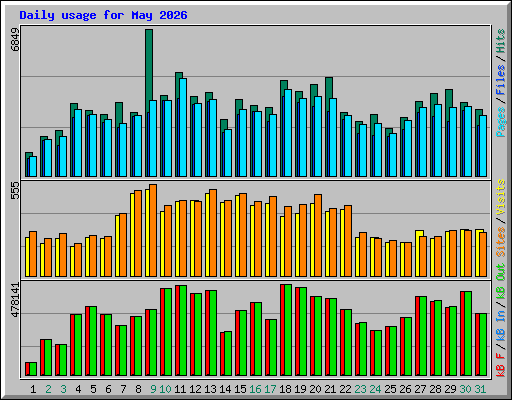Click the cyan pages bar for day 1
The width and height of the screenshot is (512, 400).
point(33,167)
